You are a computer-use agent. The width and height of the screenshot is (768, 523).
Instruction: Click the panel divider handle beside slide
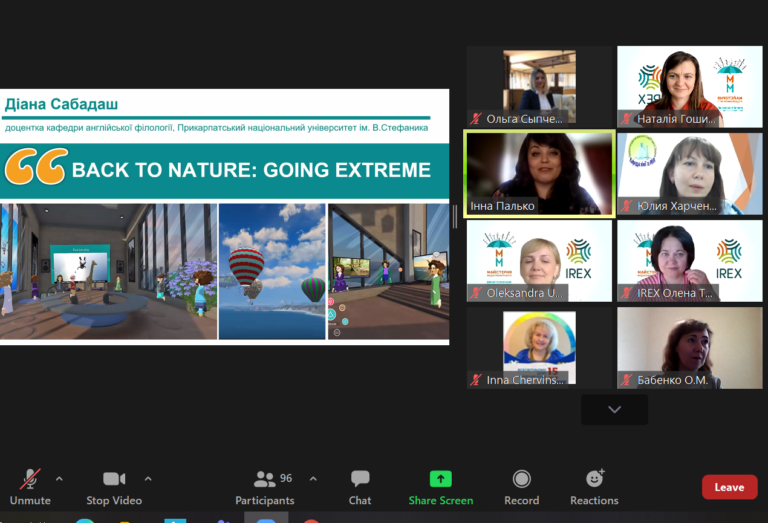[455, 216]
